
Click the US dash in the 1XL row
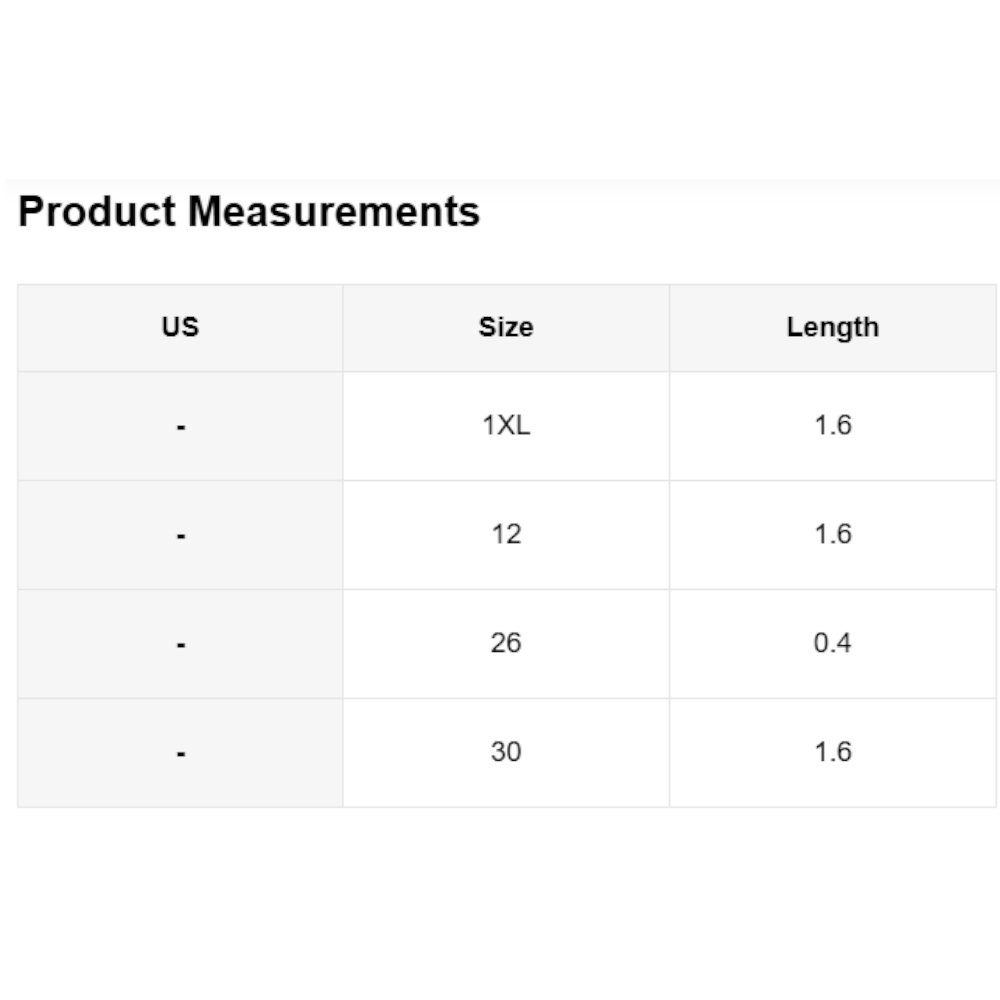coord(180,428)
